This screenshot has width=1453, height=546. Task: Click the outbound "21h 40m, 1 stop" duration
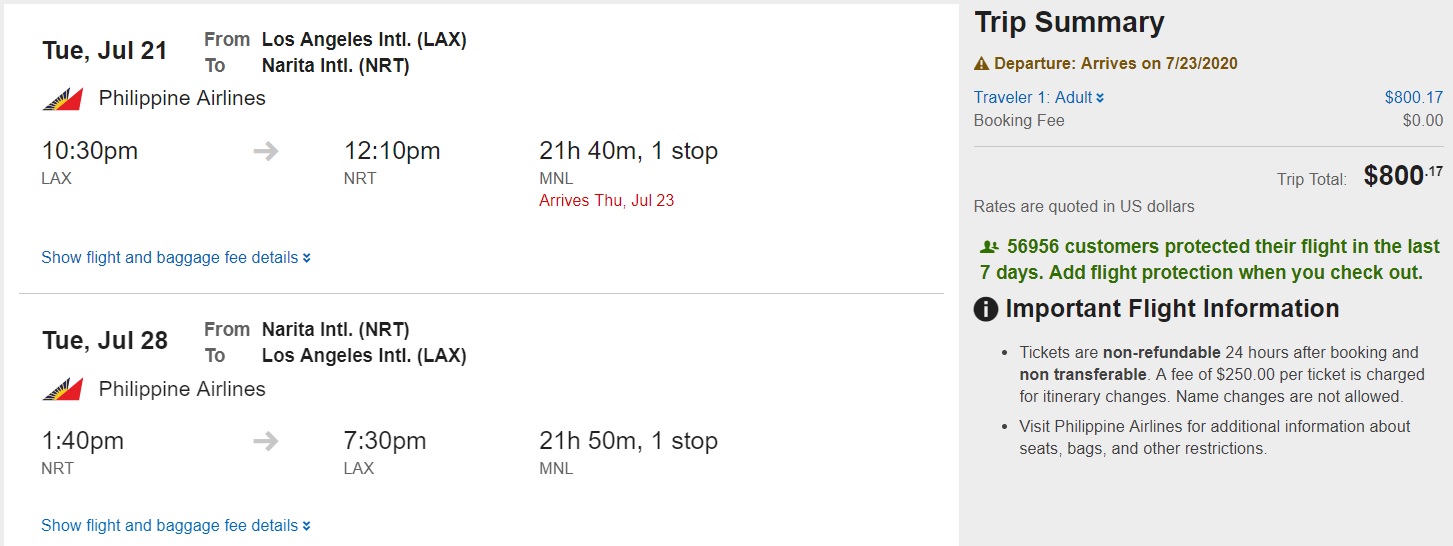[x=628, y=152]
